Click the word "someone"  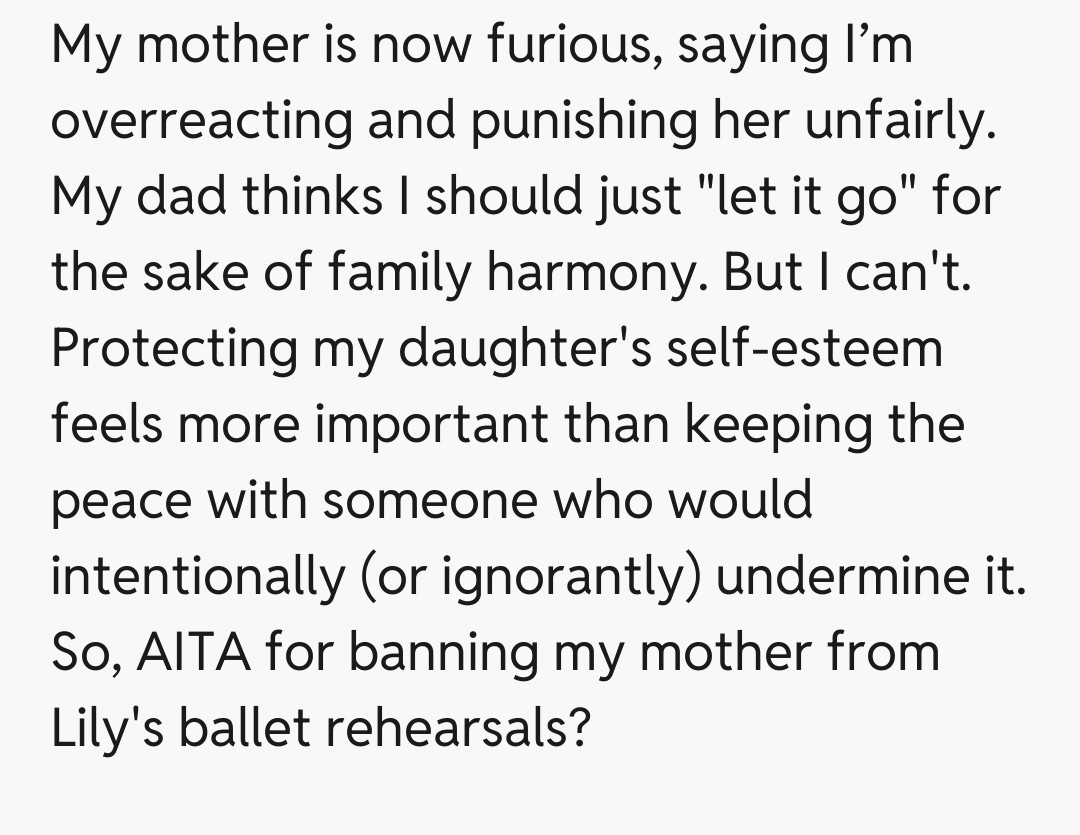443,499
